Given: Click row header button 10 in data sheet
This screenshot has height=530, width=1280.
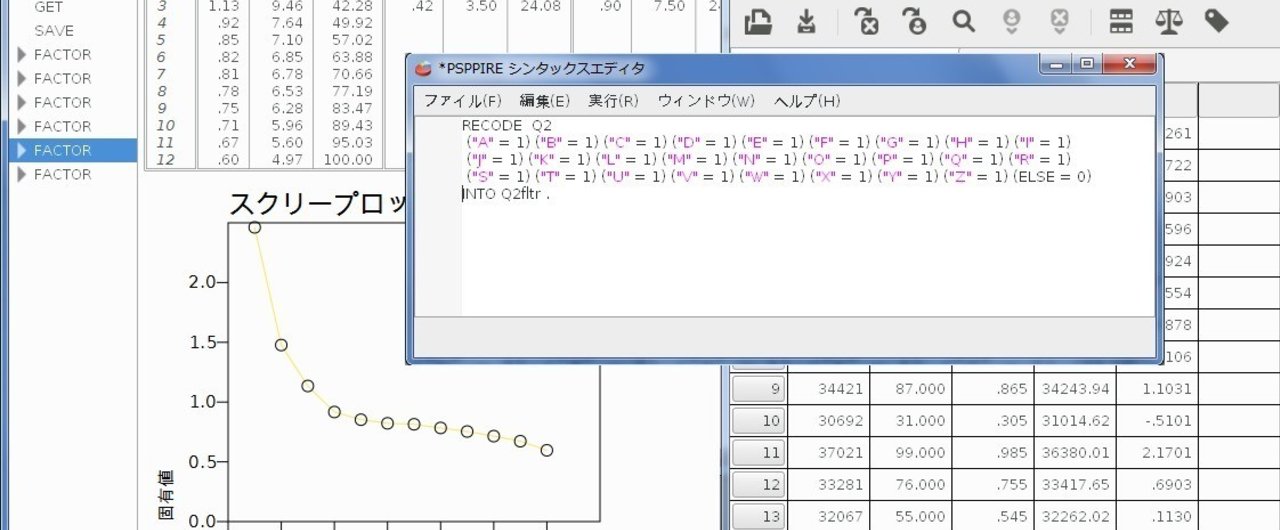Looking at the screenshot, I should [758, 421].
